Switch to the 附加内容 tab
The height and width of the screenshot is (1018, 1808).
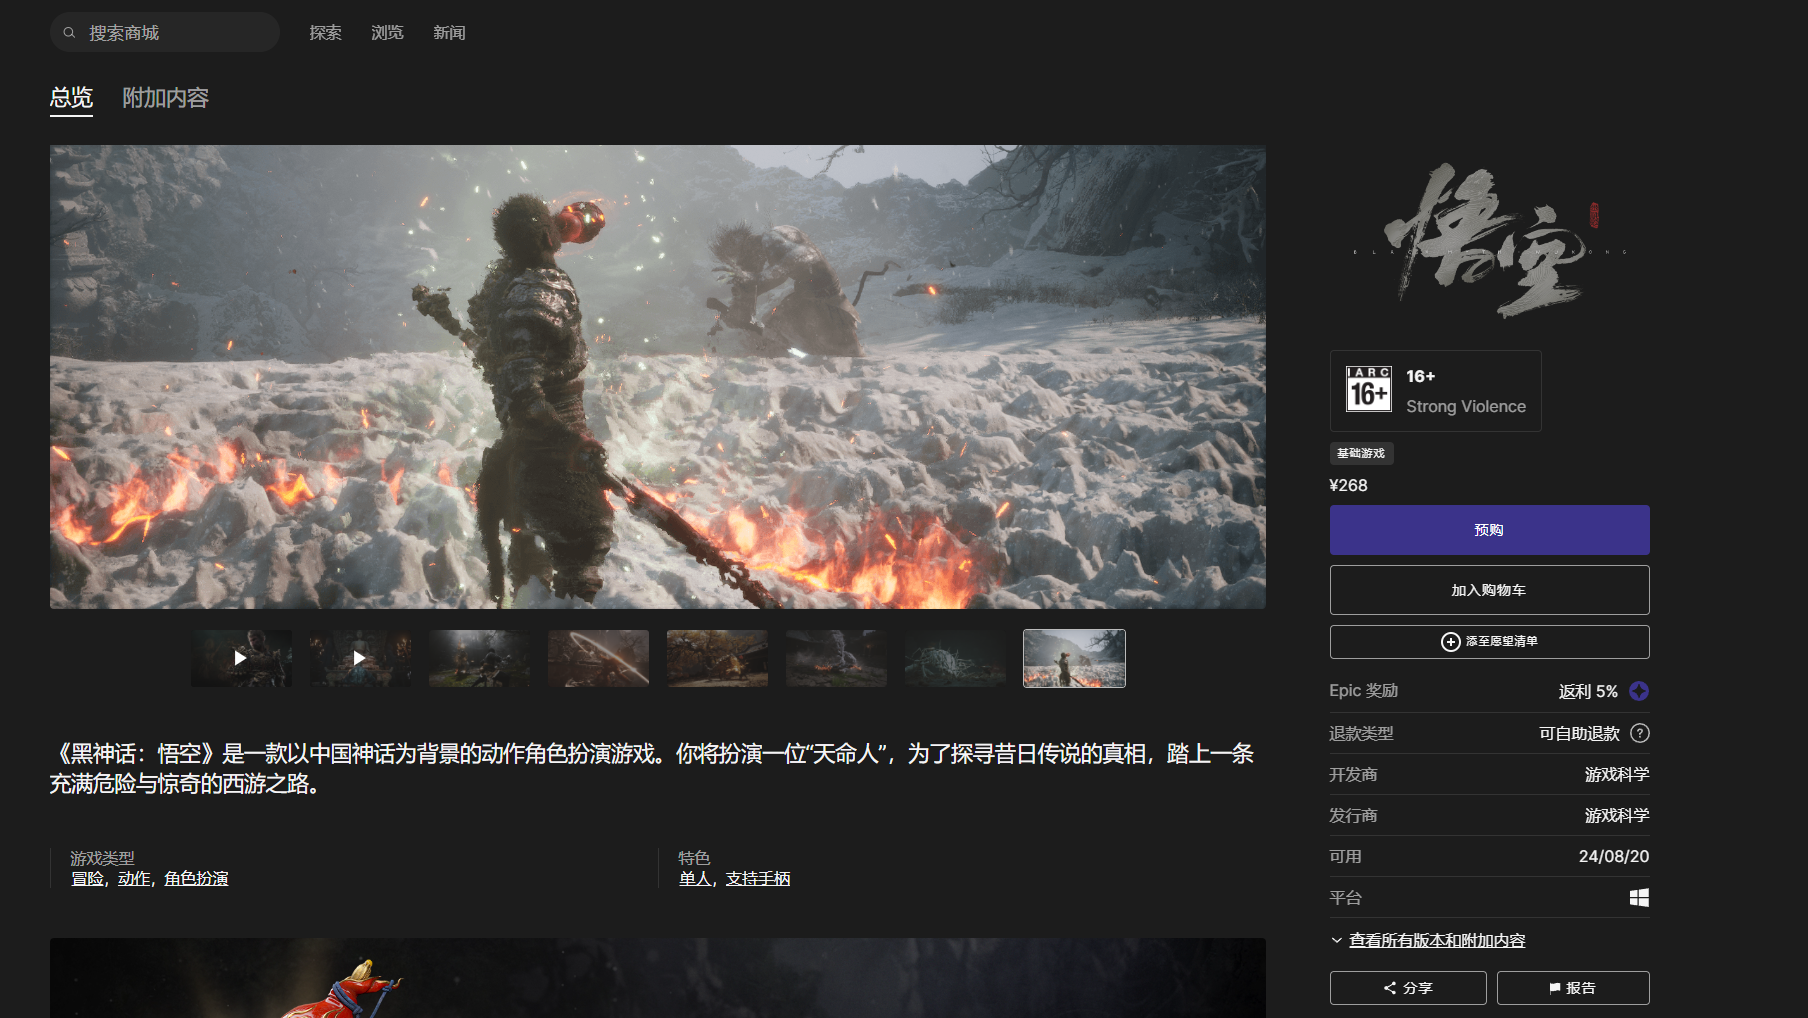click(x=165, y=98)
